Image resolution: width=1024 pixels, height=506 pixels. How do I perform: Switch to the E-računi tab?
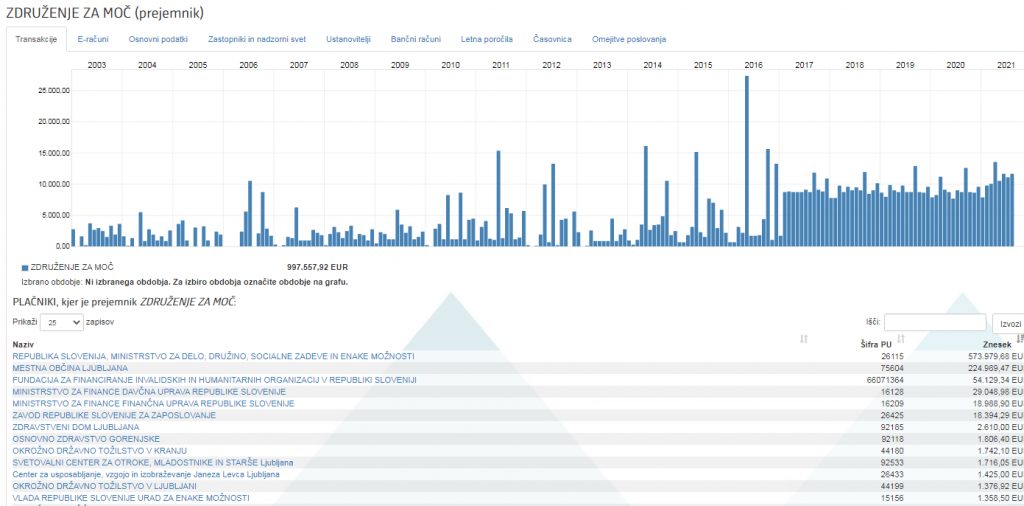pyautogui.click(x=93, y=39)
